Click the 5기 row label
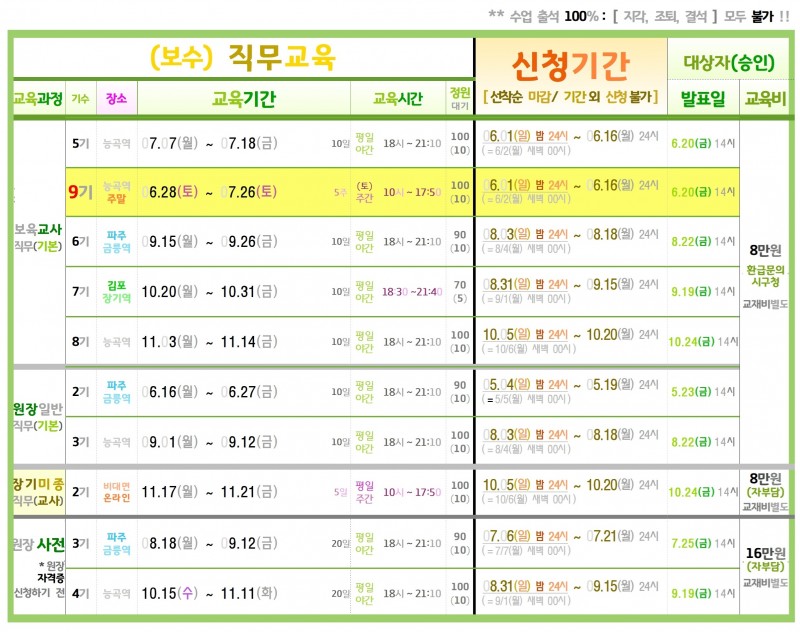 pos(80,143)
